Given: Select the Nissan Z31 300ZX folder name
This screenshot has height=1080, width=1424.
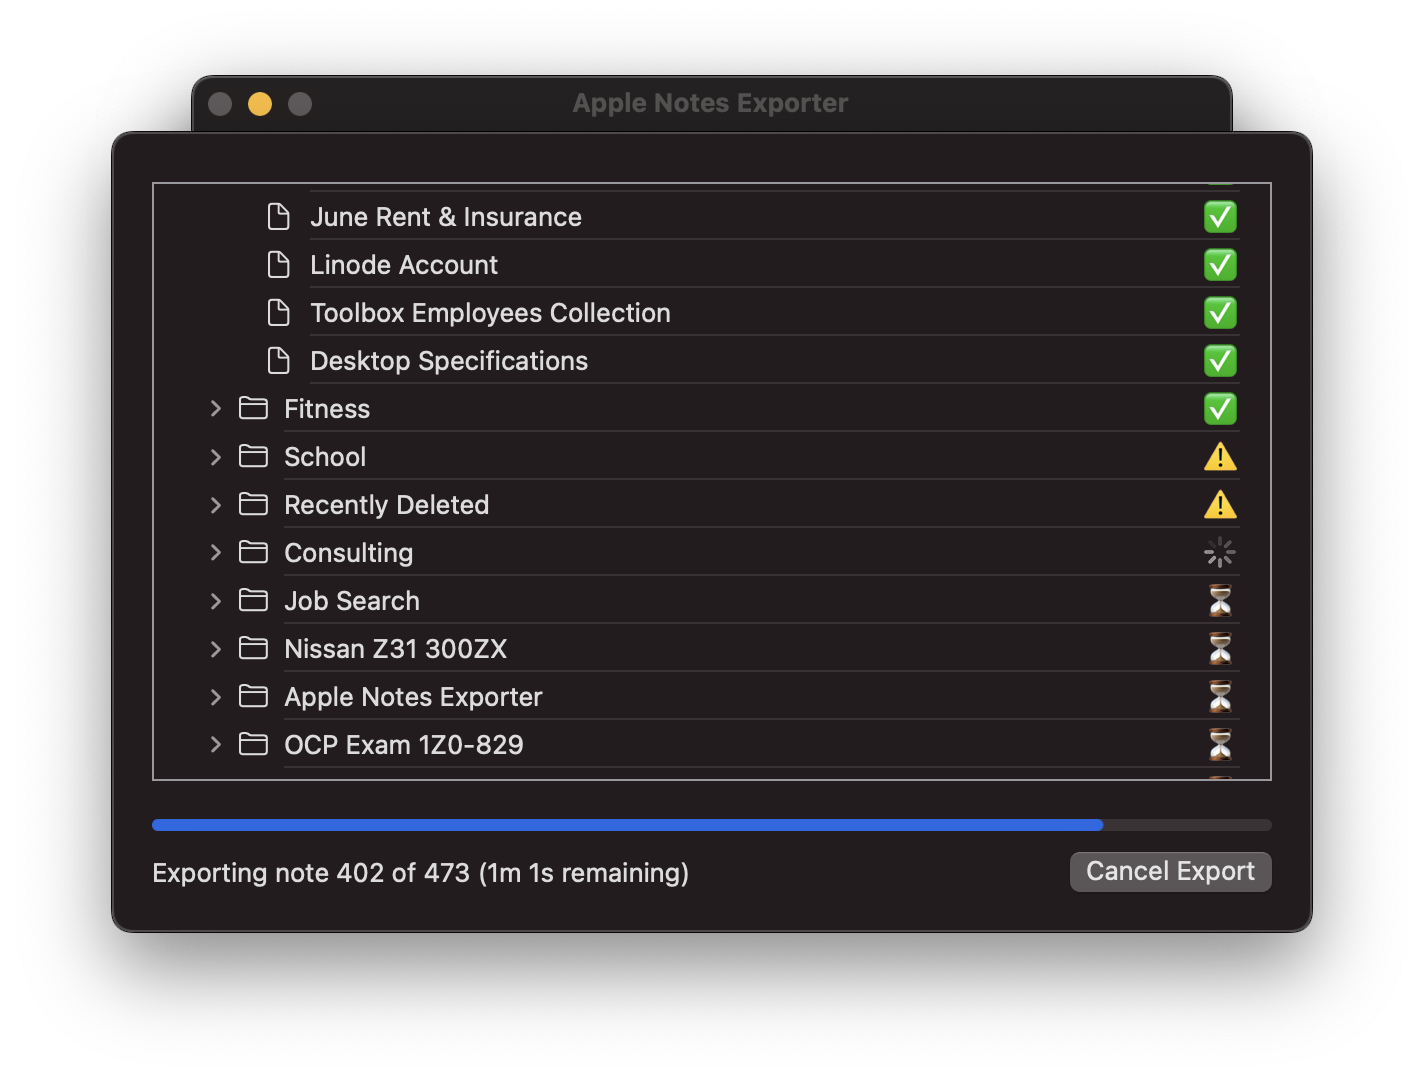Looking at the screenshot, I should pos(396,649).
